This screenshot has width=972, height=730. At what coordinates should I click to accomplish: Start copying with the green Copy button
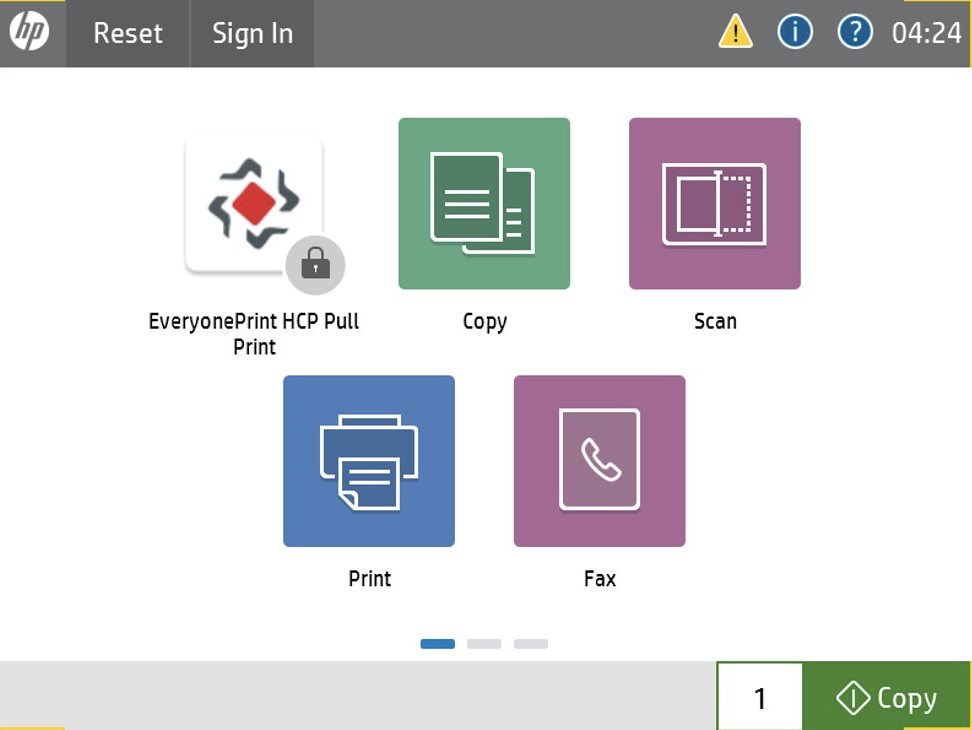click(x=886, y=697)
